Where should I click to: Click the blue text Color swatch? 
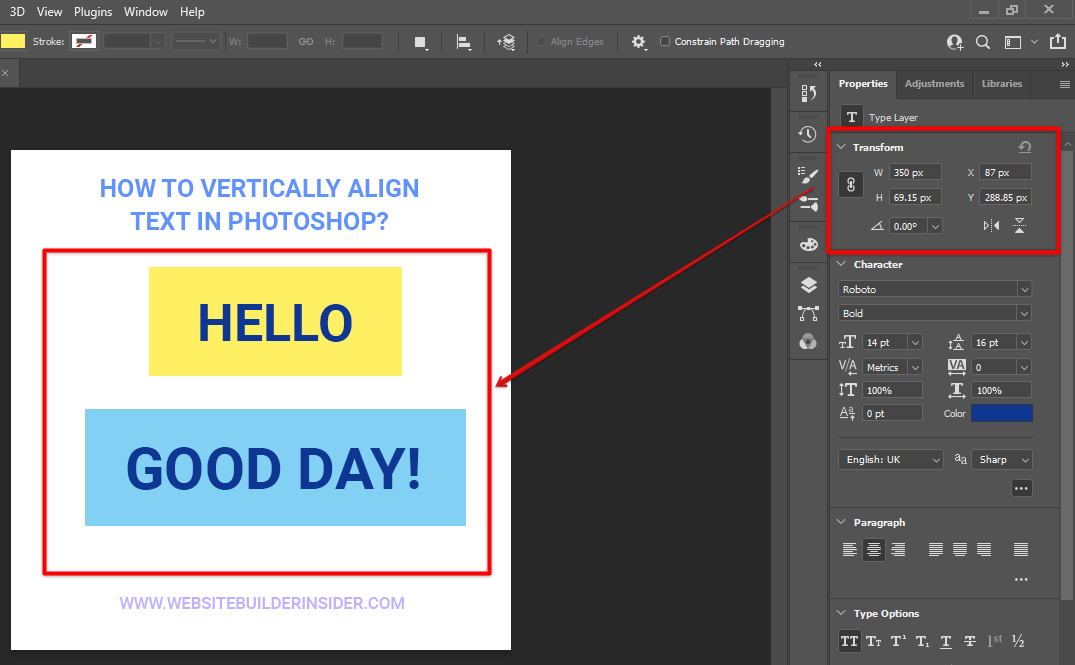click(x=1001, y=413)
